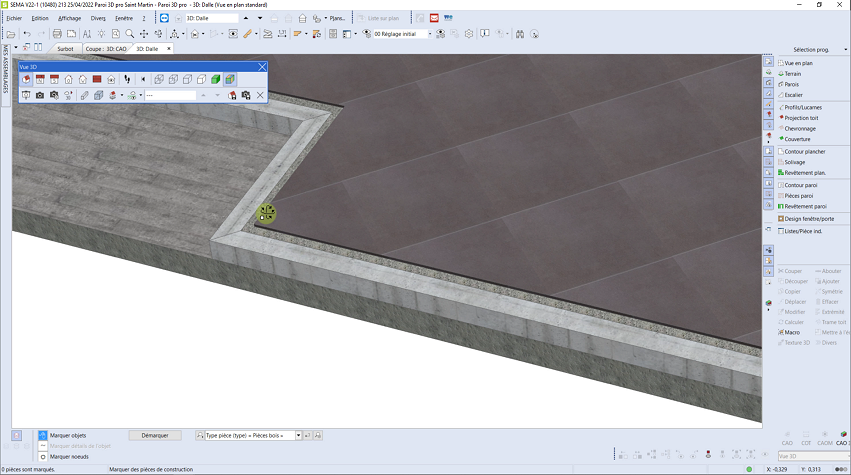This screenshot has height=475, width=851.
Task: Select the Marquer noeuds option
Action: 42,455
